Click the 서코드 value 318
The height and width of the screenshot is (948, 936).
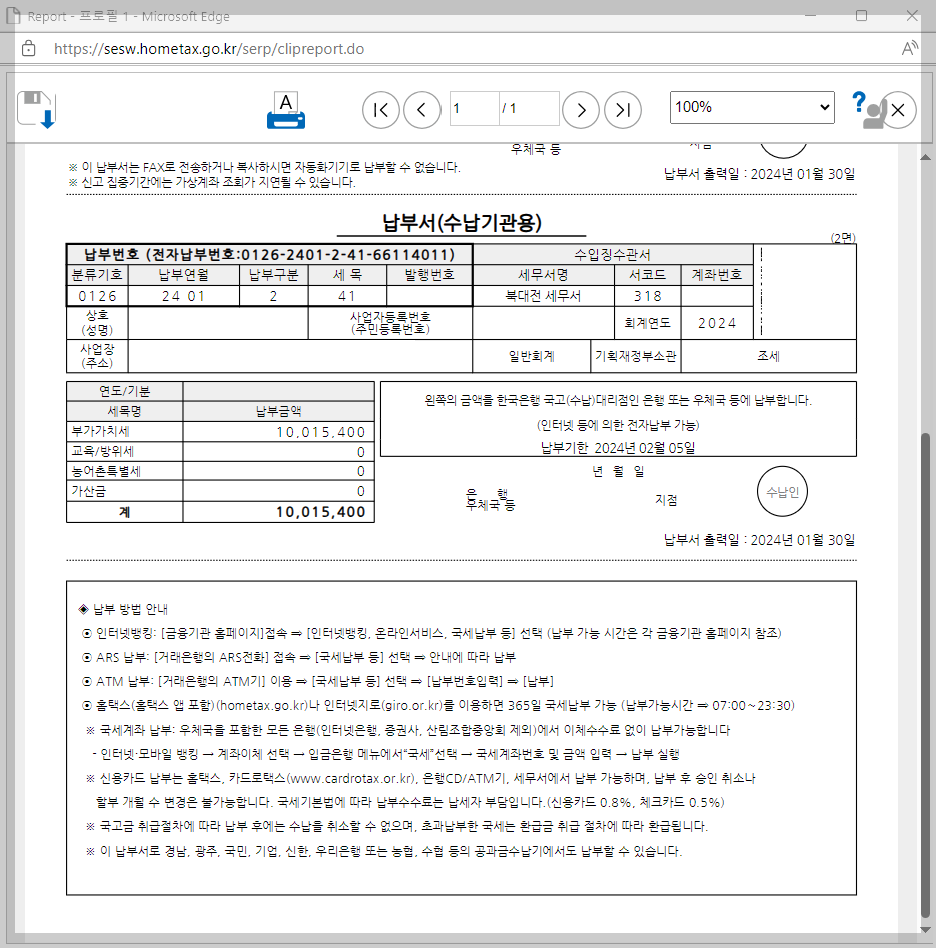[648, 296]
